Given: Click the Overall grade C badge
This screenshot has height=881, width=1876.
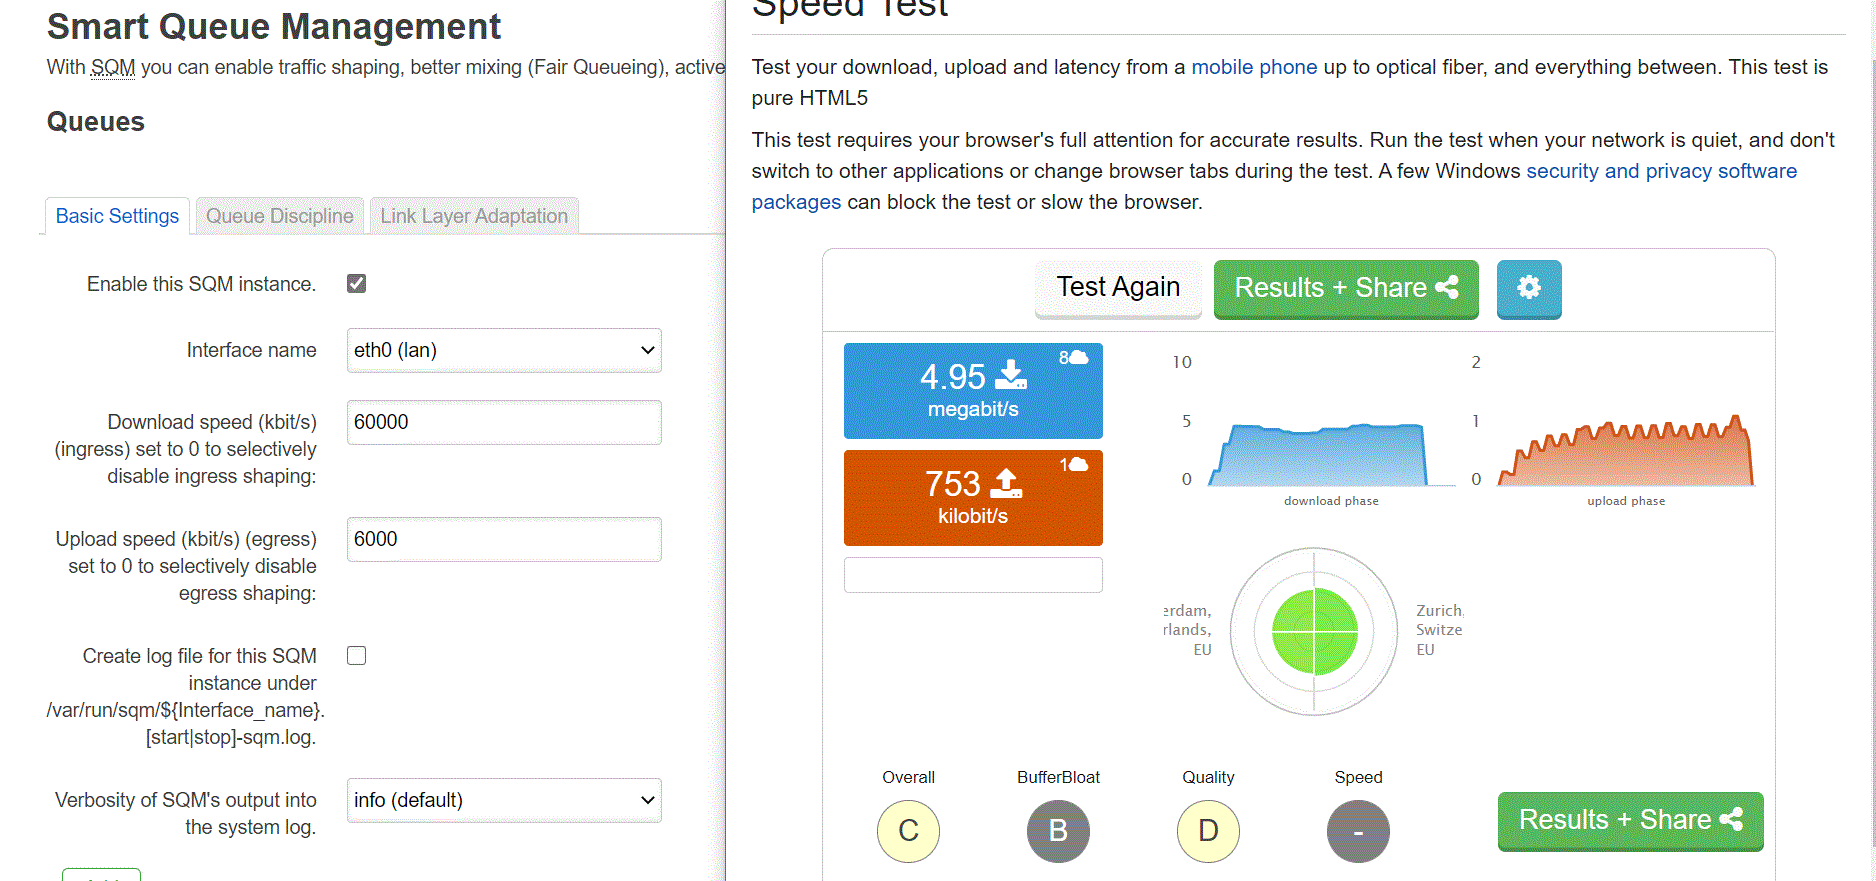Looking at the screenshot, I should coord(908,831).
